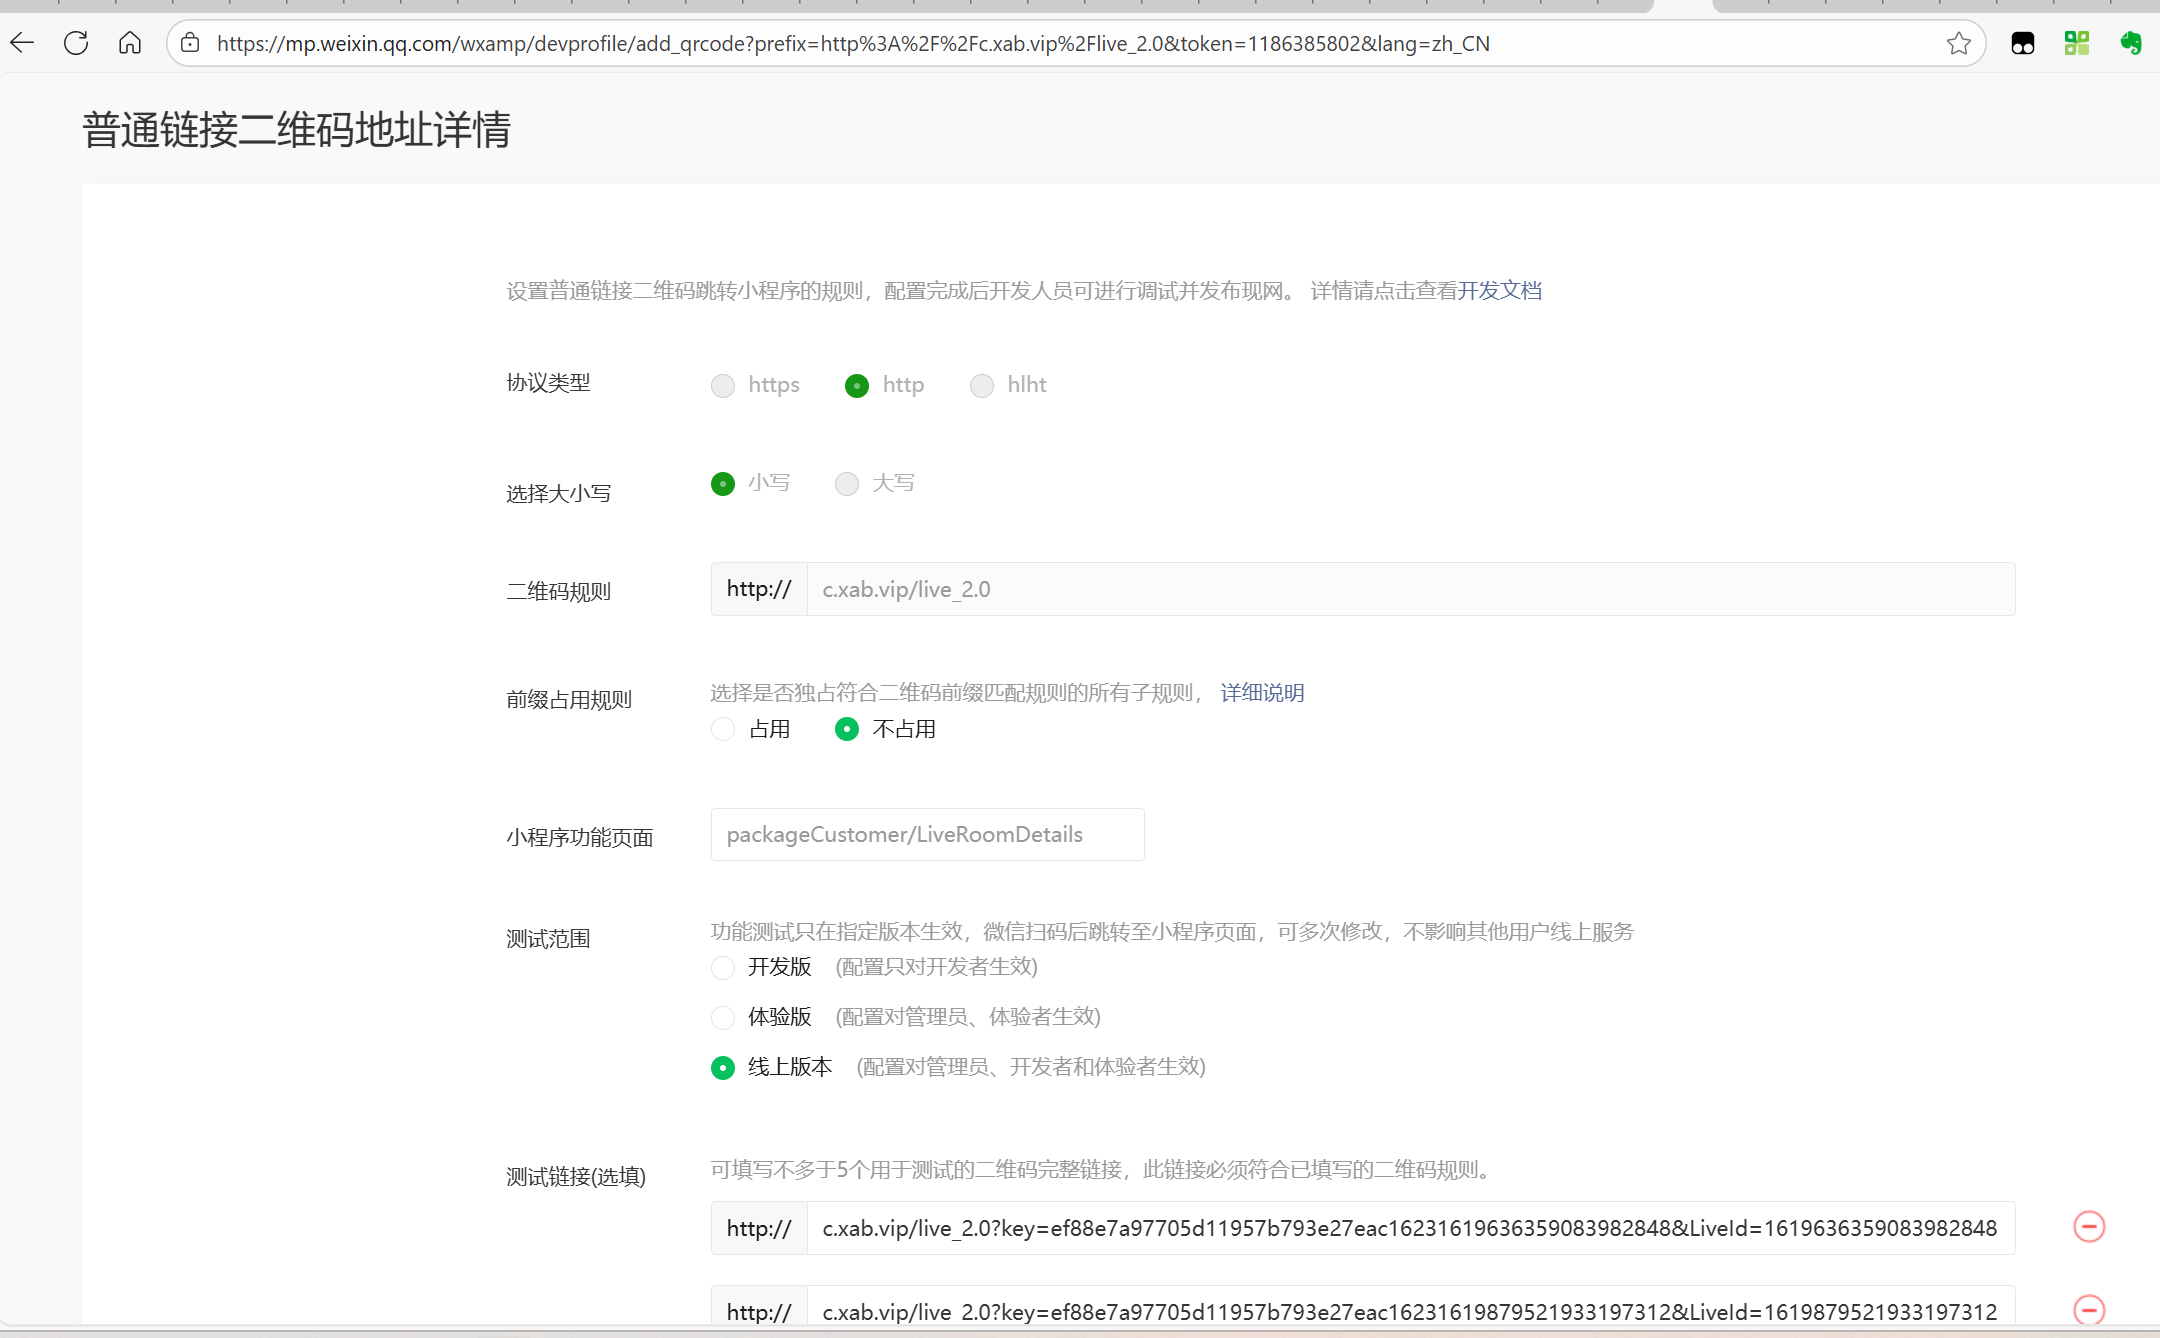Choose 大写 uppercase option
This screenshot has width=2160, height=1338.
847,484
